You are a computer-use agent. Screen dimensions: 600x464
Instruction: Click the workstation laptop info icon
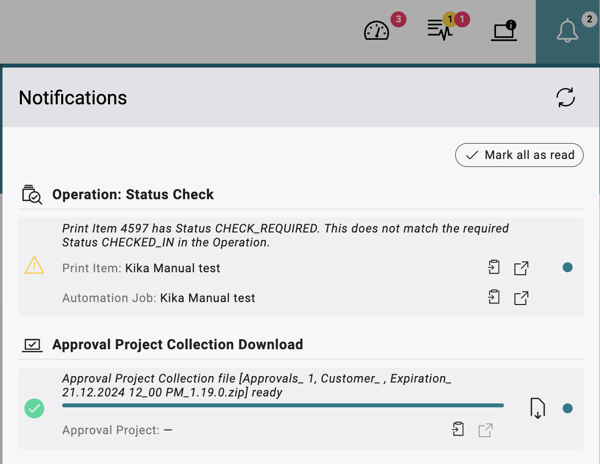click(504, 31)
